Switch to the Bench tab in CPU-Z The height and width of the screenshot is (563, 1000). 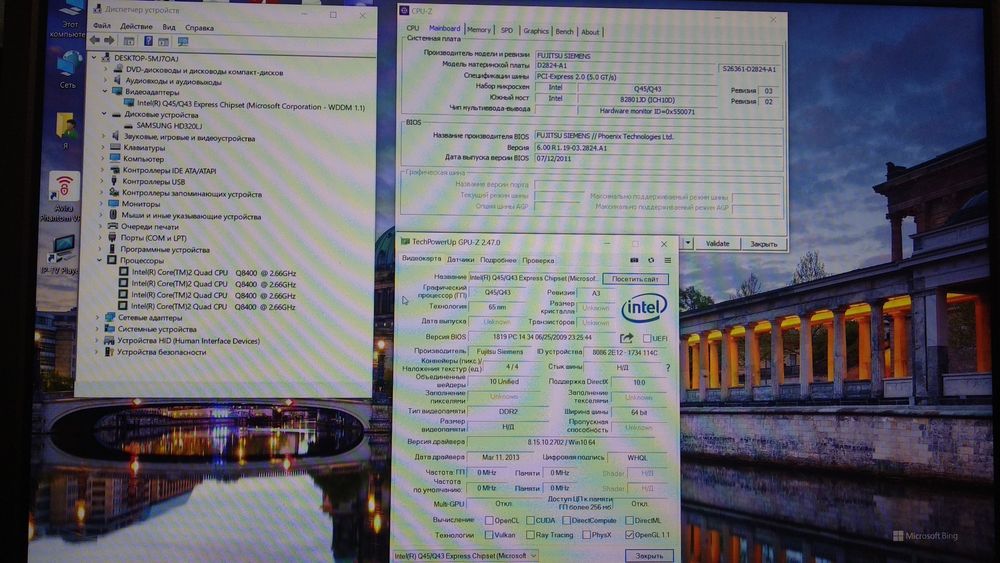tap(564, 31)
